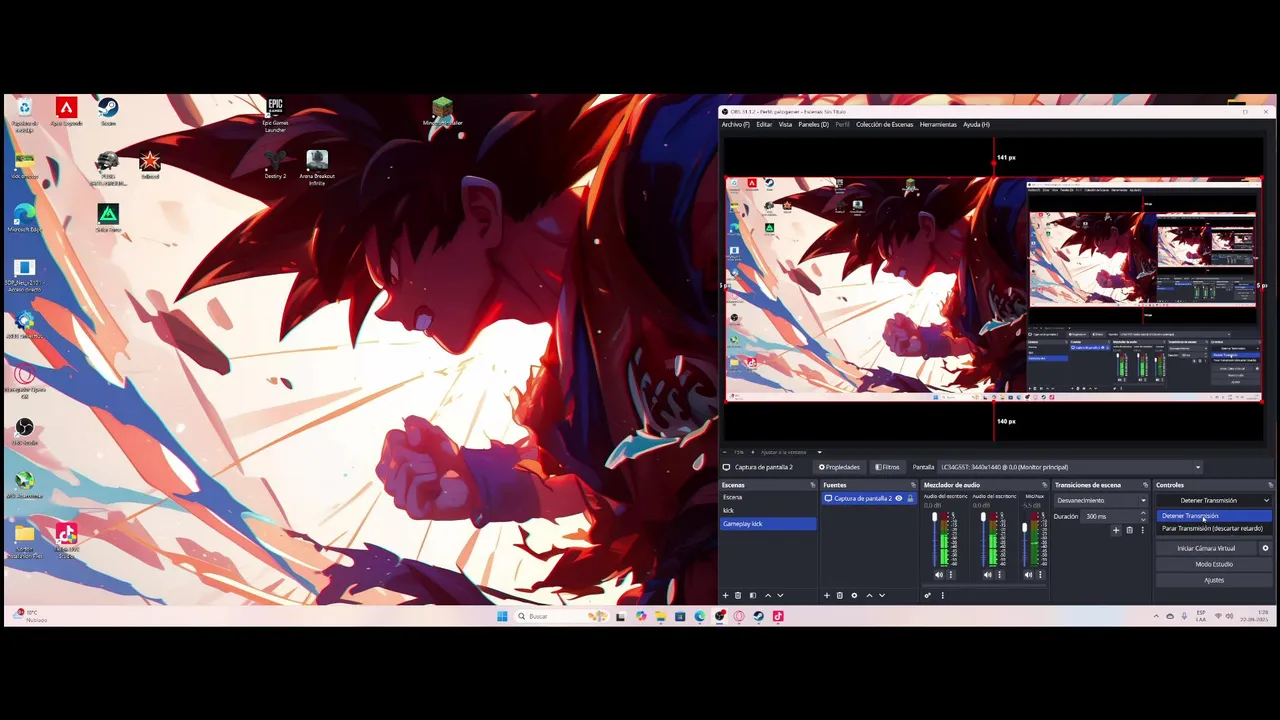
Task: Remove selected source with Fuentes trash icon
Action: click(840, 595)
